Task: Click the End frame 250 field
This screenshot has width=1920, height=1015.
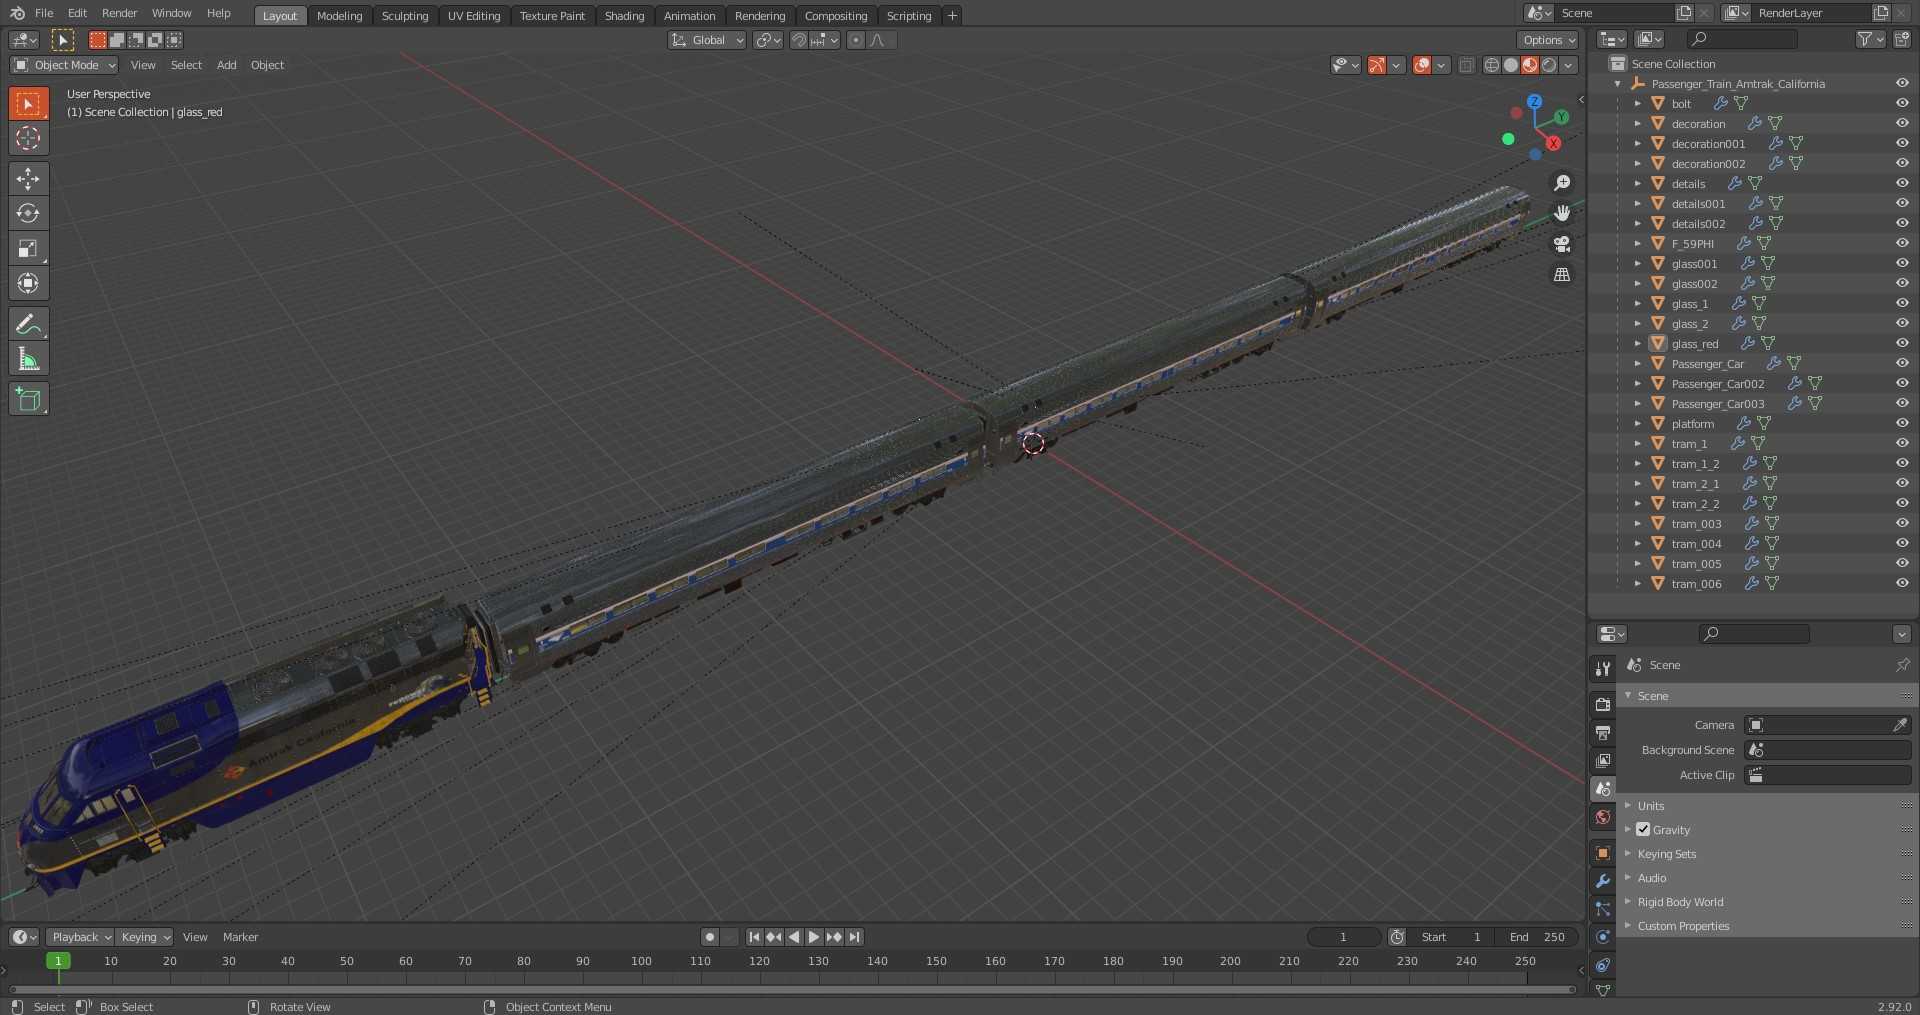Action: pyautogui.click(x=1537, y=937)
